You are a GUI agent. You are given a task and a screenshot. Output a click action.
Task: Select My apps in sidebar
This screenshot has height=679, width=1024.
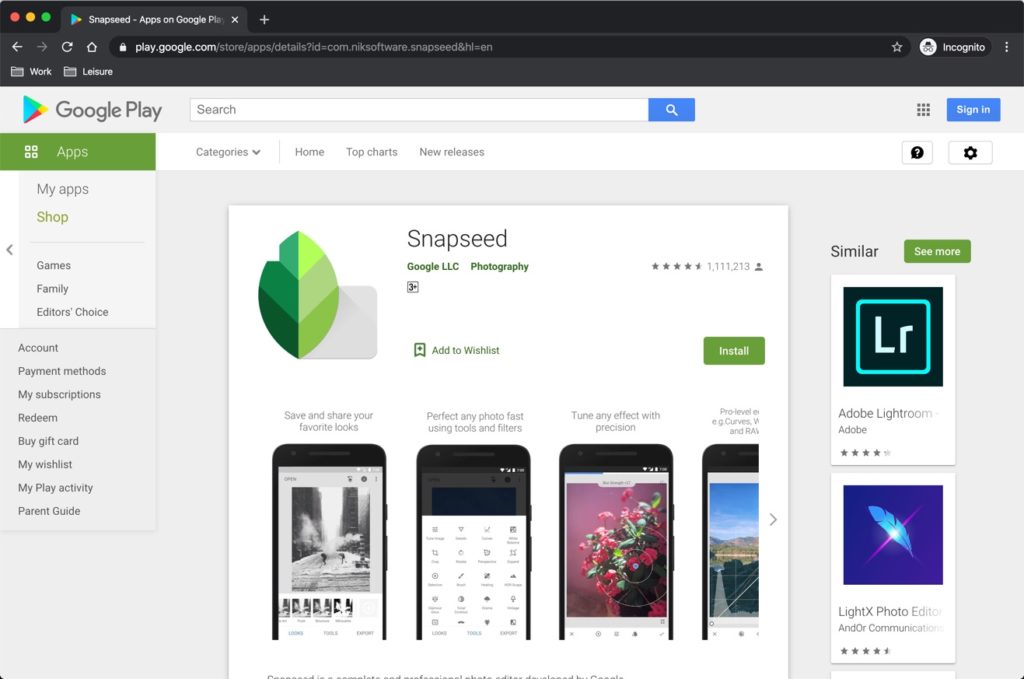(x=63, y=189)
